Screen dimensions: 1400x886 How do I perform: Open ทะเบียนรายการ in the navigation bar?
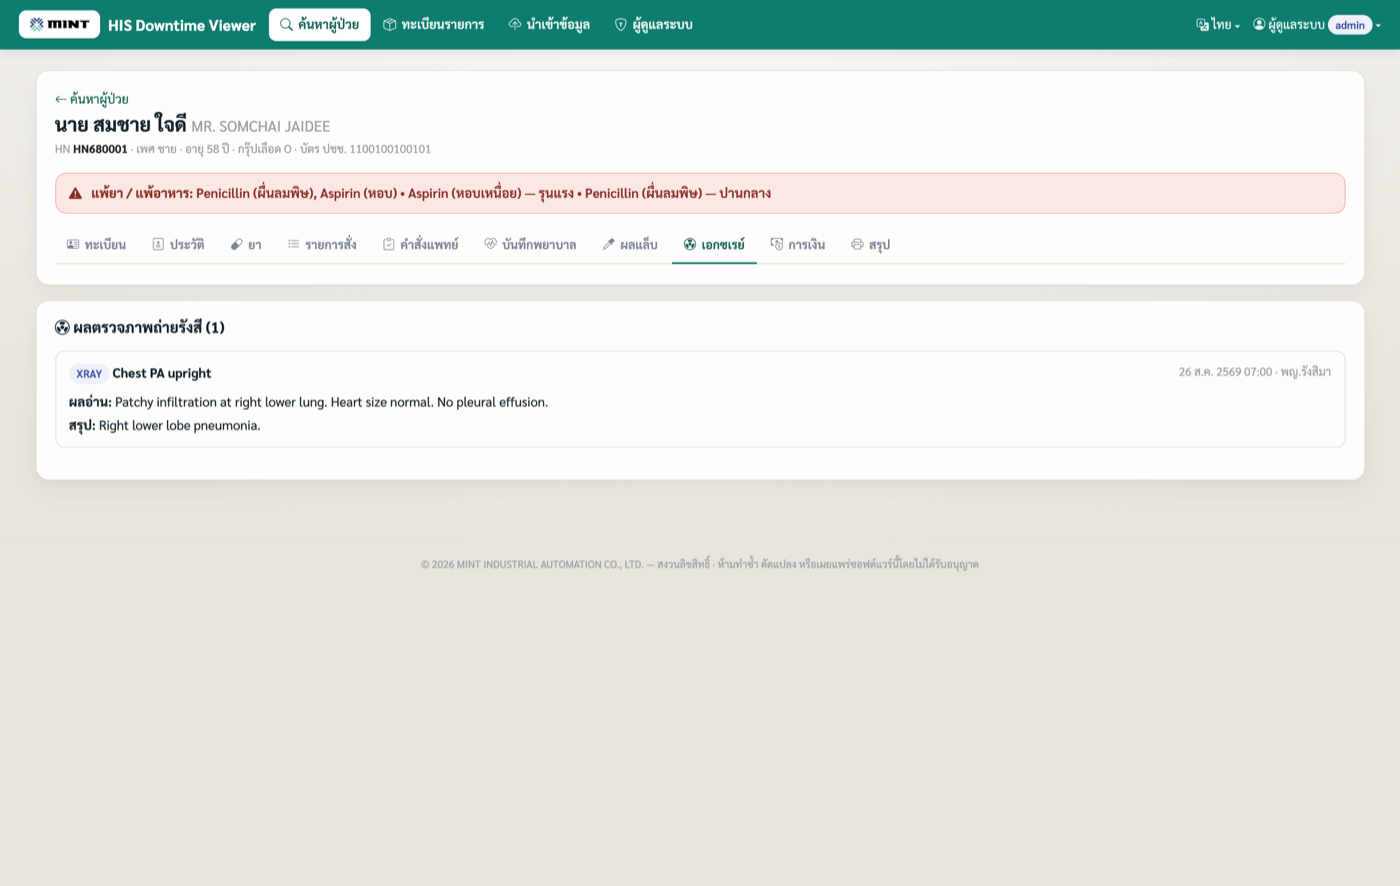[433, 24]
